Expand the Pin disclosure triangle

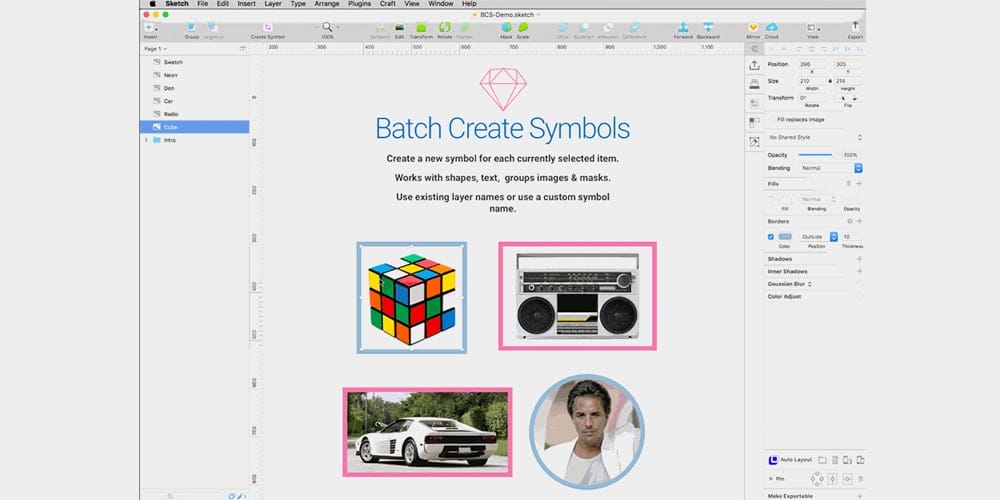click(x=771, y=478)
